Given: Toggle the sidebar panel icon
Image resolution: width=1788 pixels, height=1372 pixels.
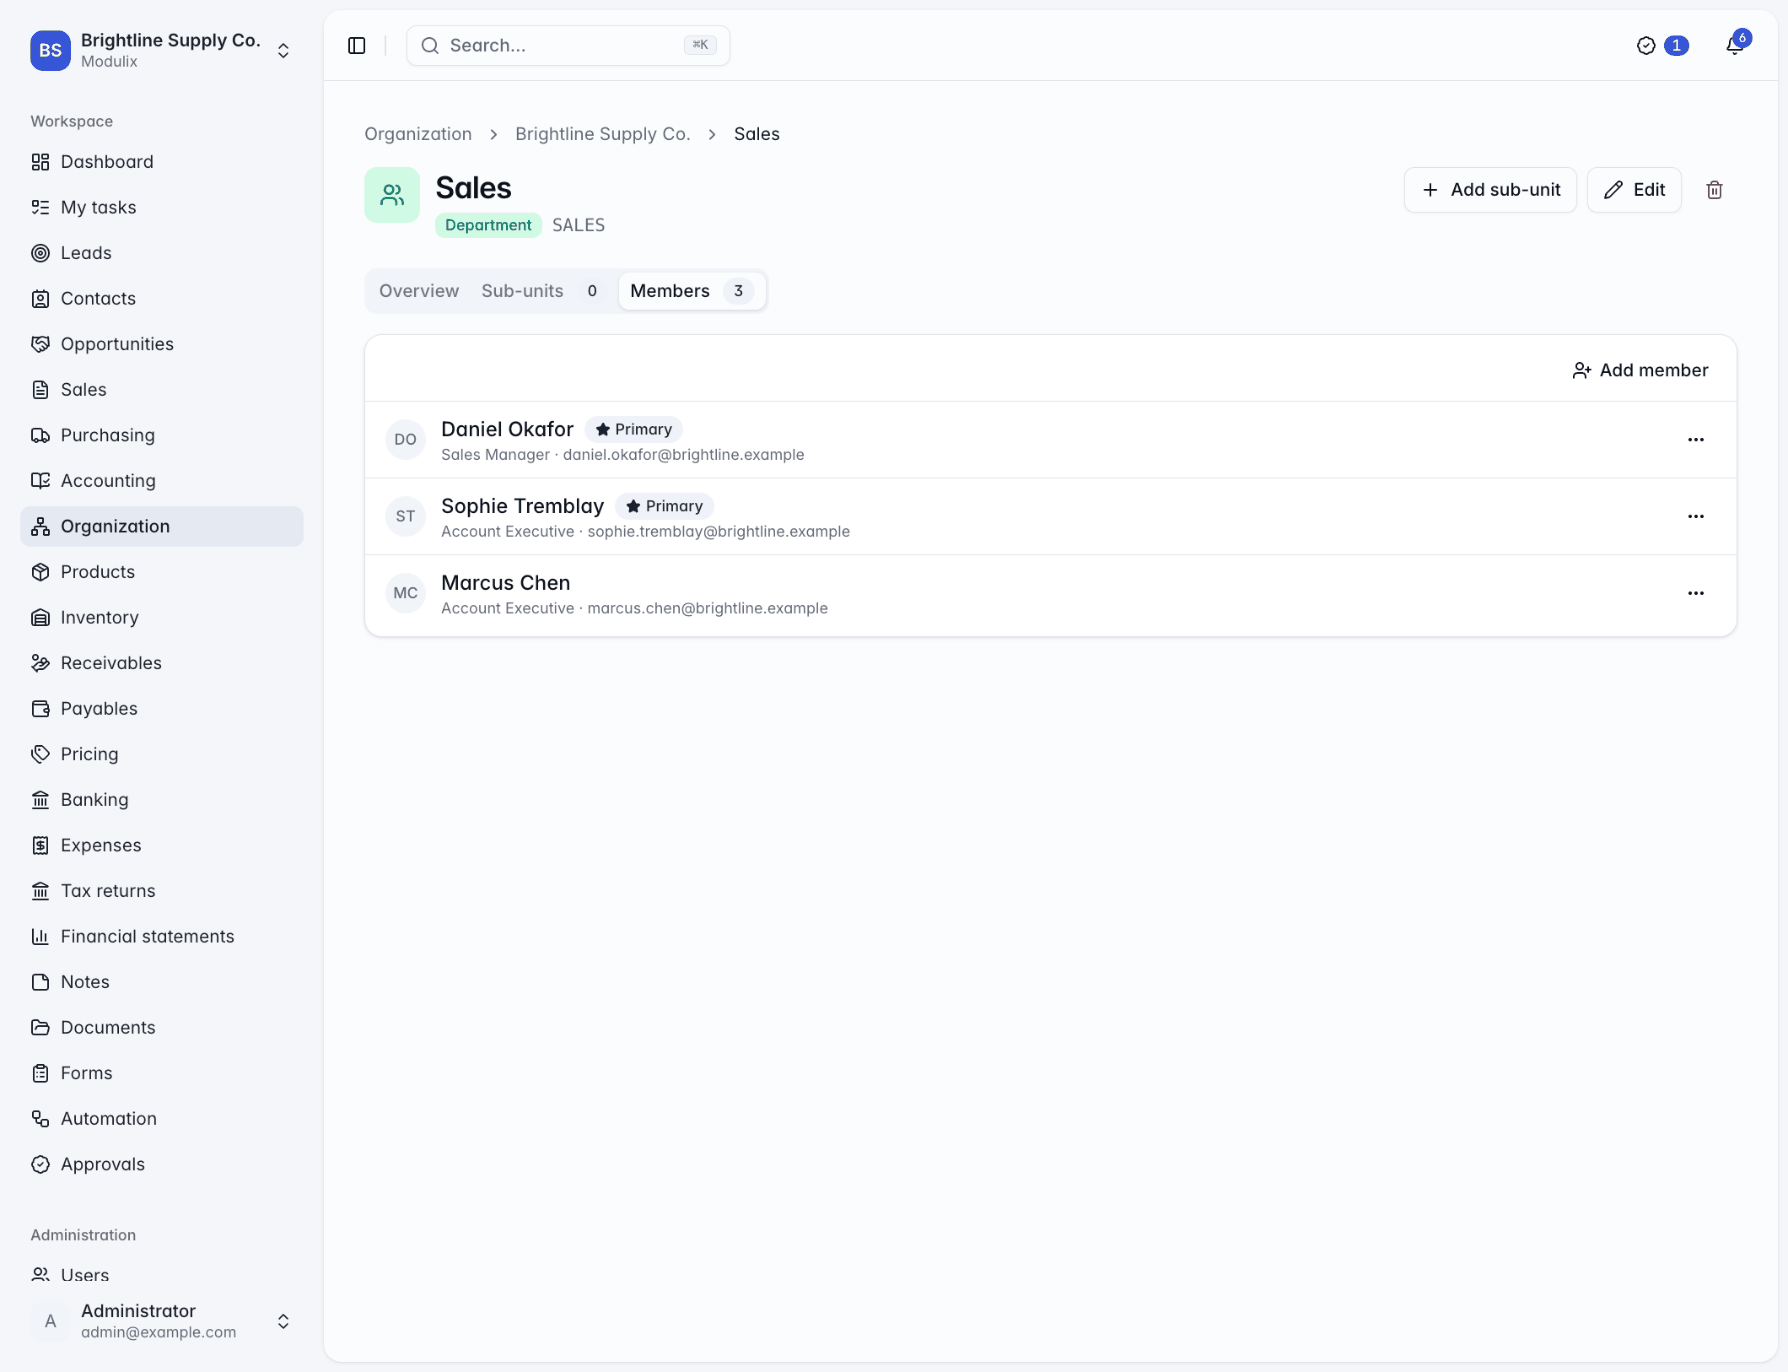Looking at the screenshot, I should point(357,46).
